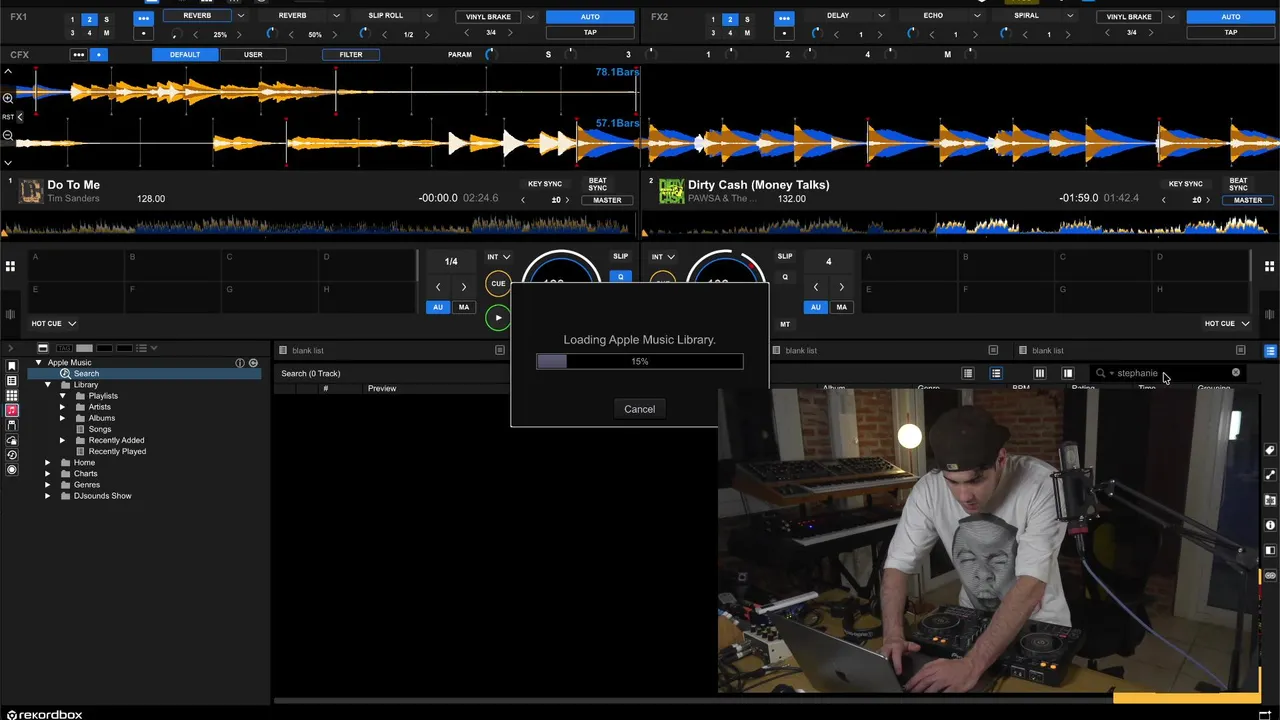This screenshot has height=720, width=1280.
Task: Open the playlist list icon in sidebar
Action: 12,381
